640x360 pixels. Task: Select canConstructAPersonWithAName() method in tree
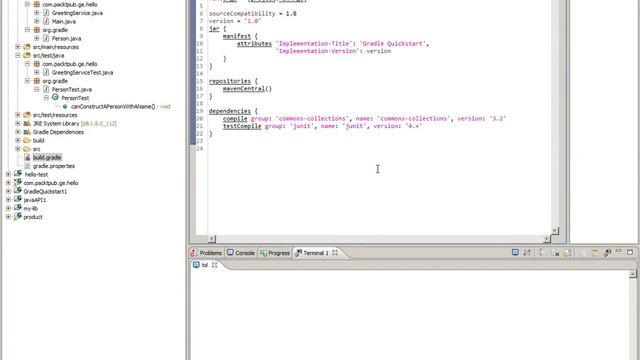tap(113, 107)
